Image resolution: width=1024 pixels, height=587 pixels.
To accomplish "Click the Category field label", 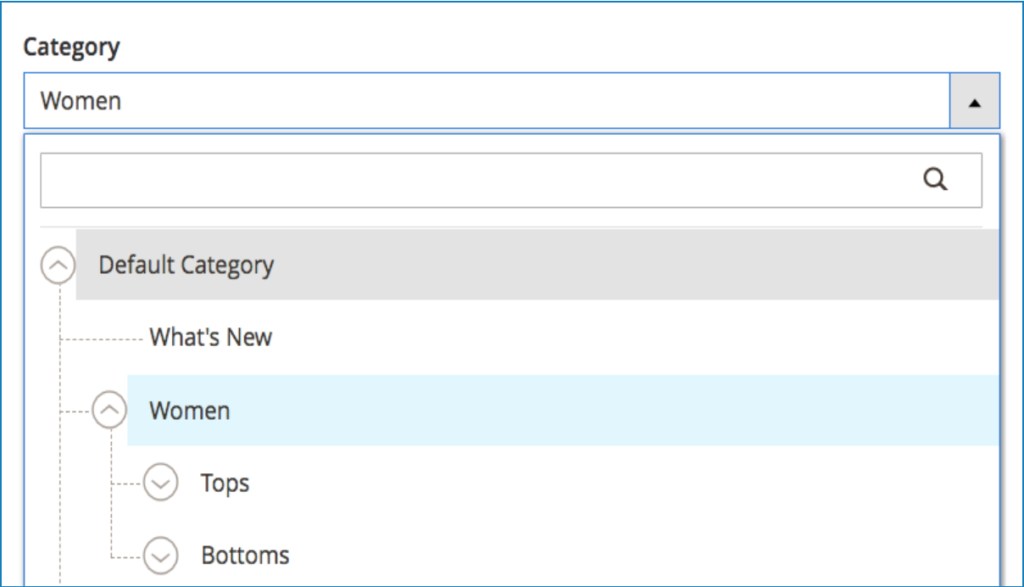I will pos(71,47).
